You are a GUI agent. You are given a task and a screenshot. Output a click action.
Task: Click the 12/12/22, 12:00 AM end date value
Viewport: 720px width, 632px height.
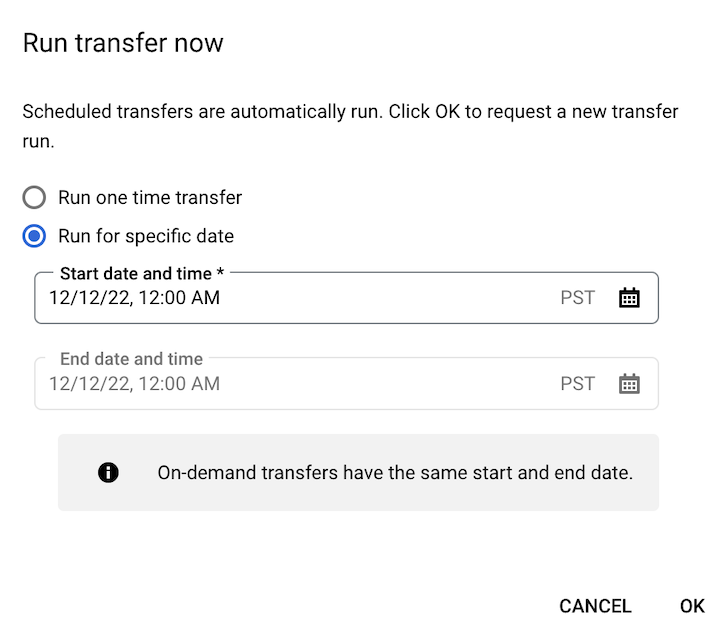click(x=134, y=384)
